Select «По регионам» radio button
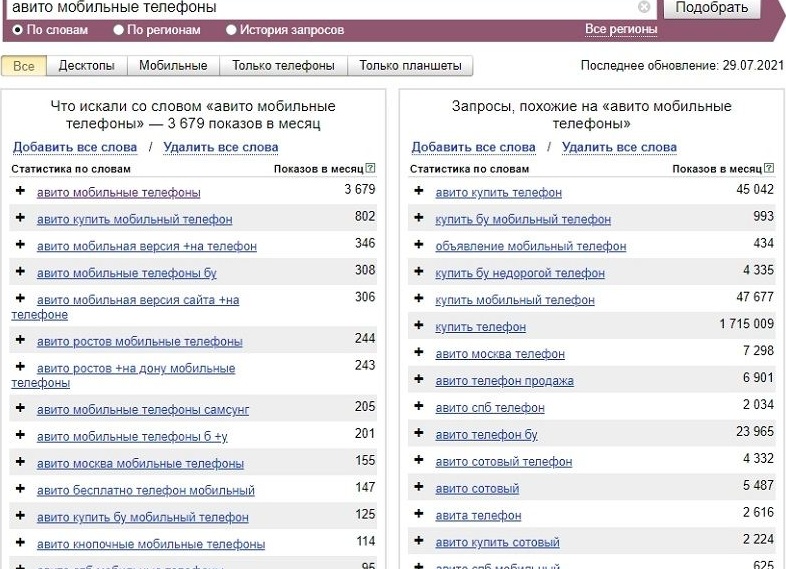The height and width of the screenshot is (569, 786). point(118,30)
